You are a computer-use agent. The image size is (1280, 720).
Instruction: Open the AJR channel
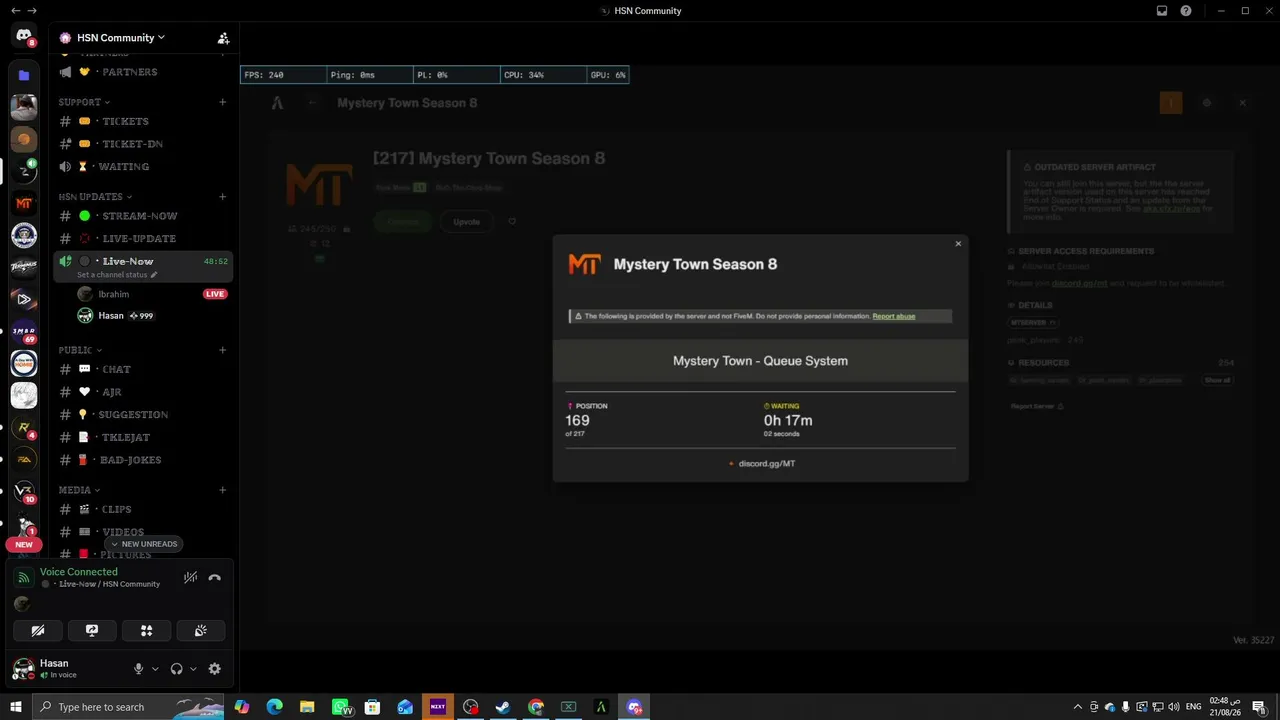coord(143,392)
